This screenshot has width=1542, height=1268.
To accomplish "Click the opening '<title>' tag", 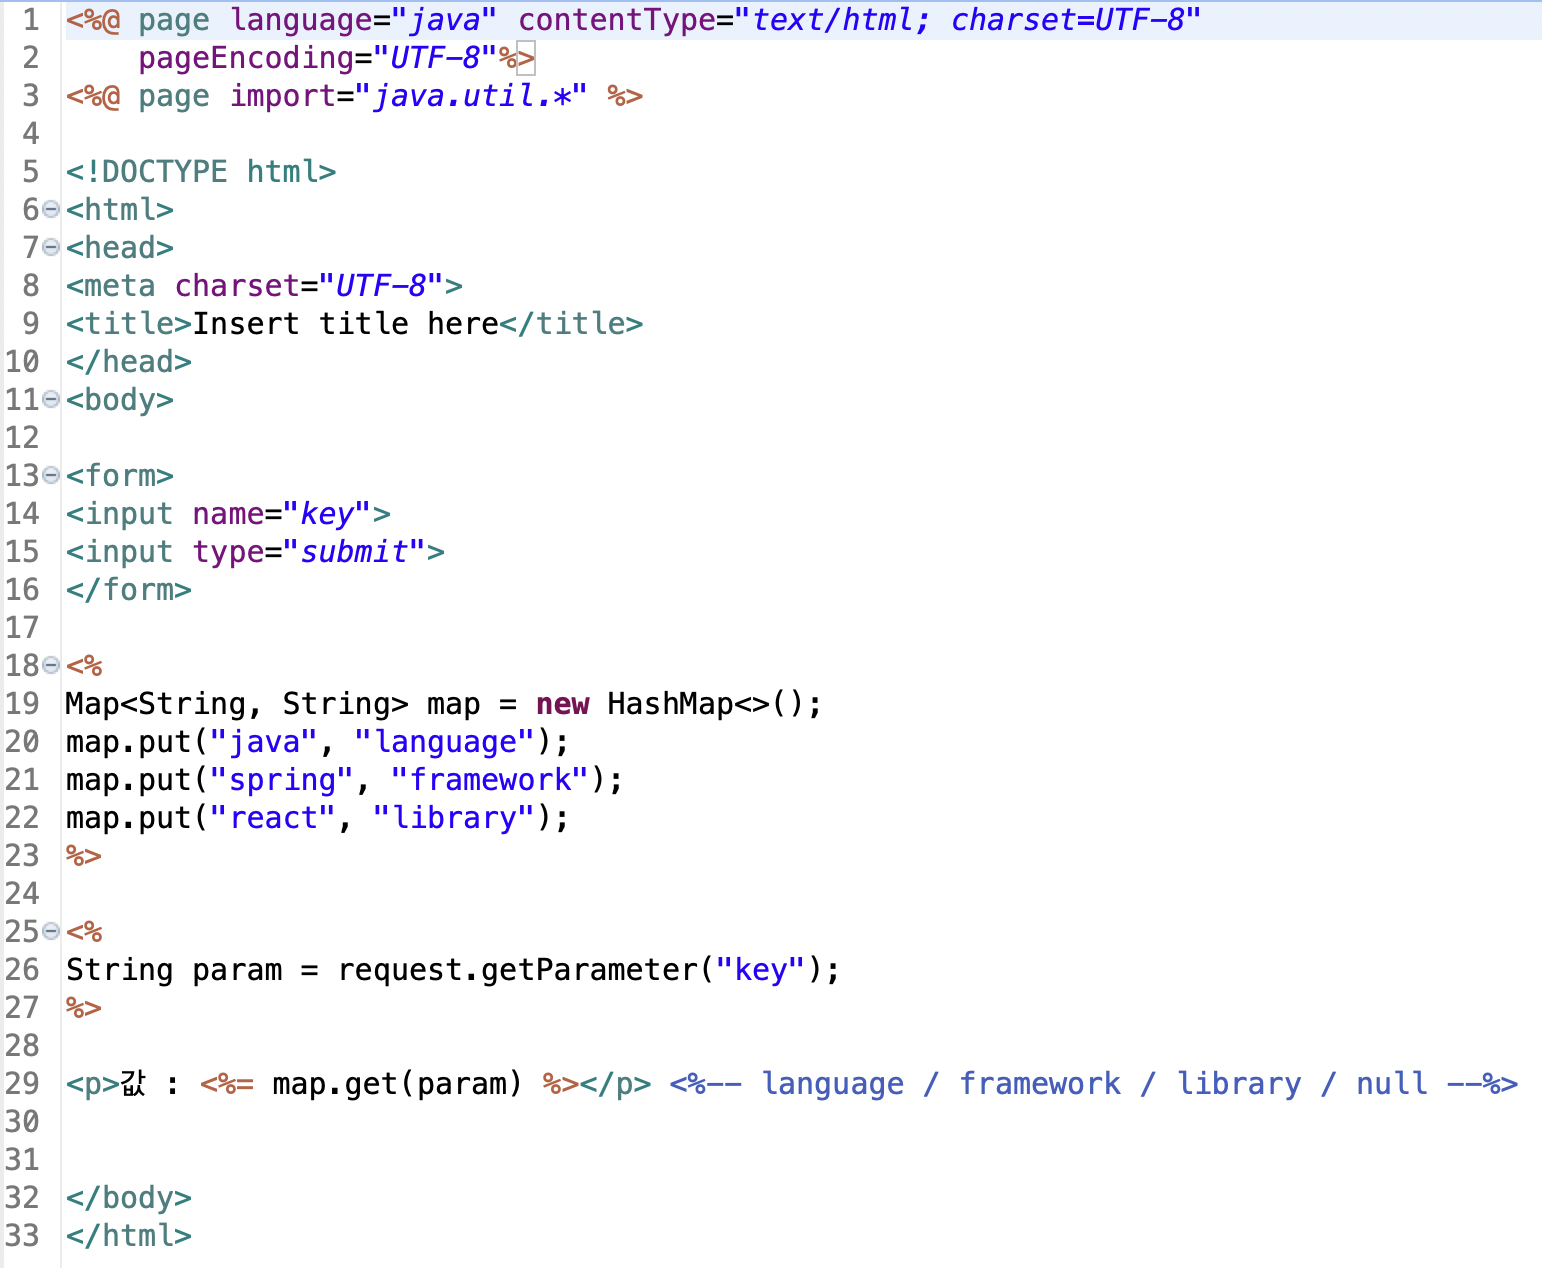I will 129,324.
